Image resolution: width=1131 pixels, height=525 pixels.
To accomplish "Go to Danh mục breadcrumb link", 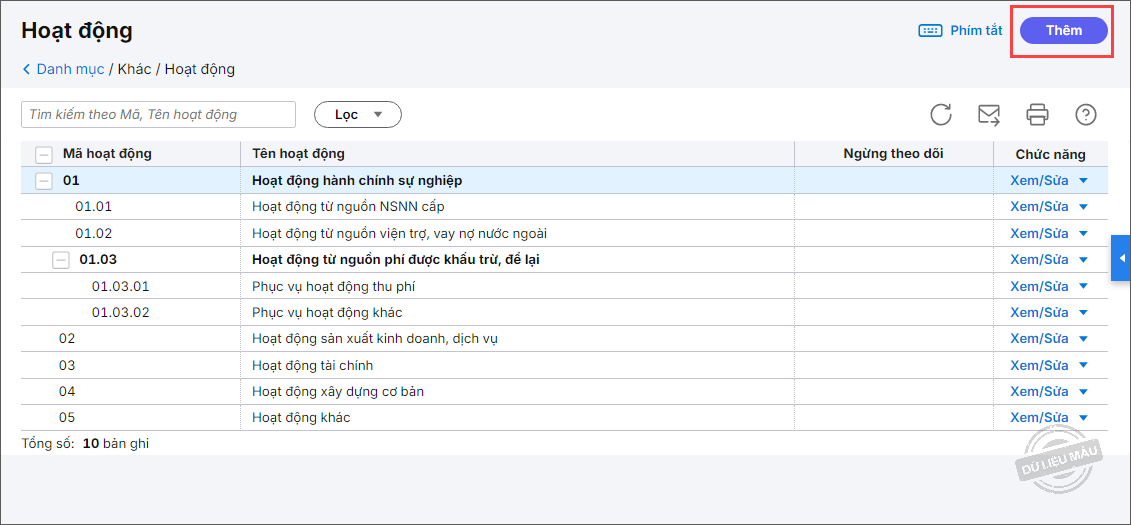I will tap(70, 70).
